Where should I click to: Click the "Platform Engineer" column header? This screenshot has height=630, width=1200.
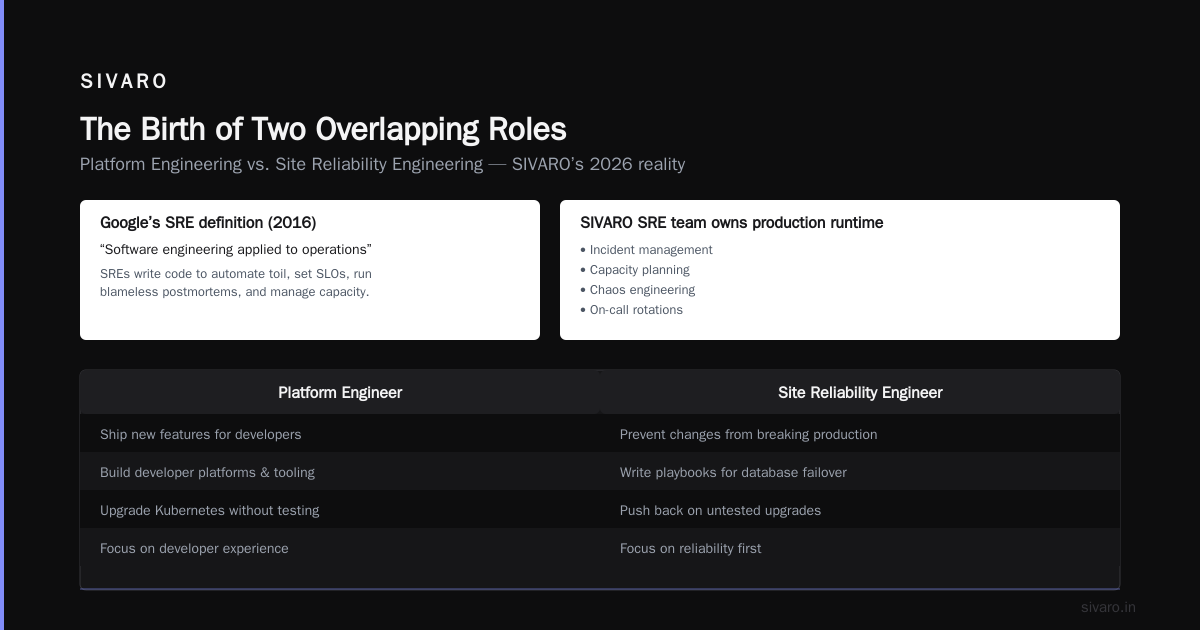click(x=340, y=392)
